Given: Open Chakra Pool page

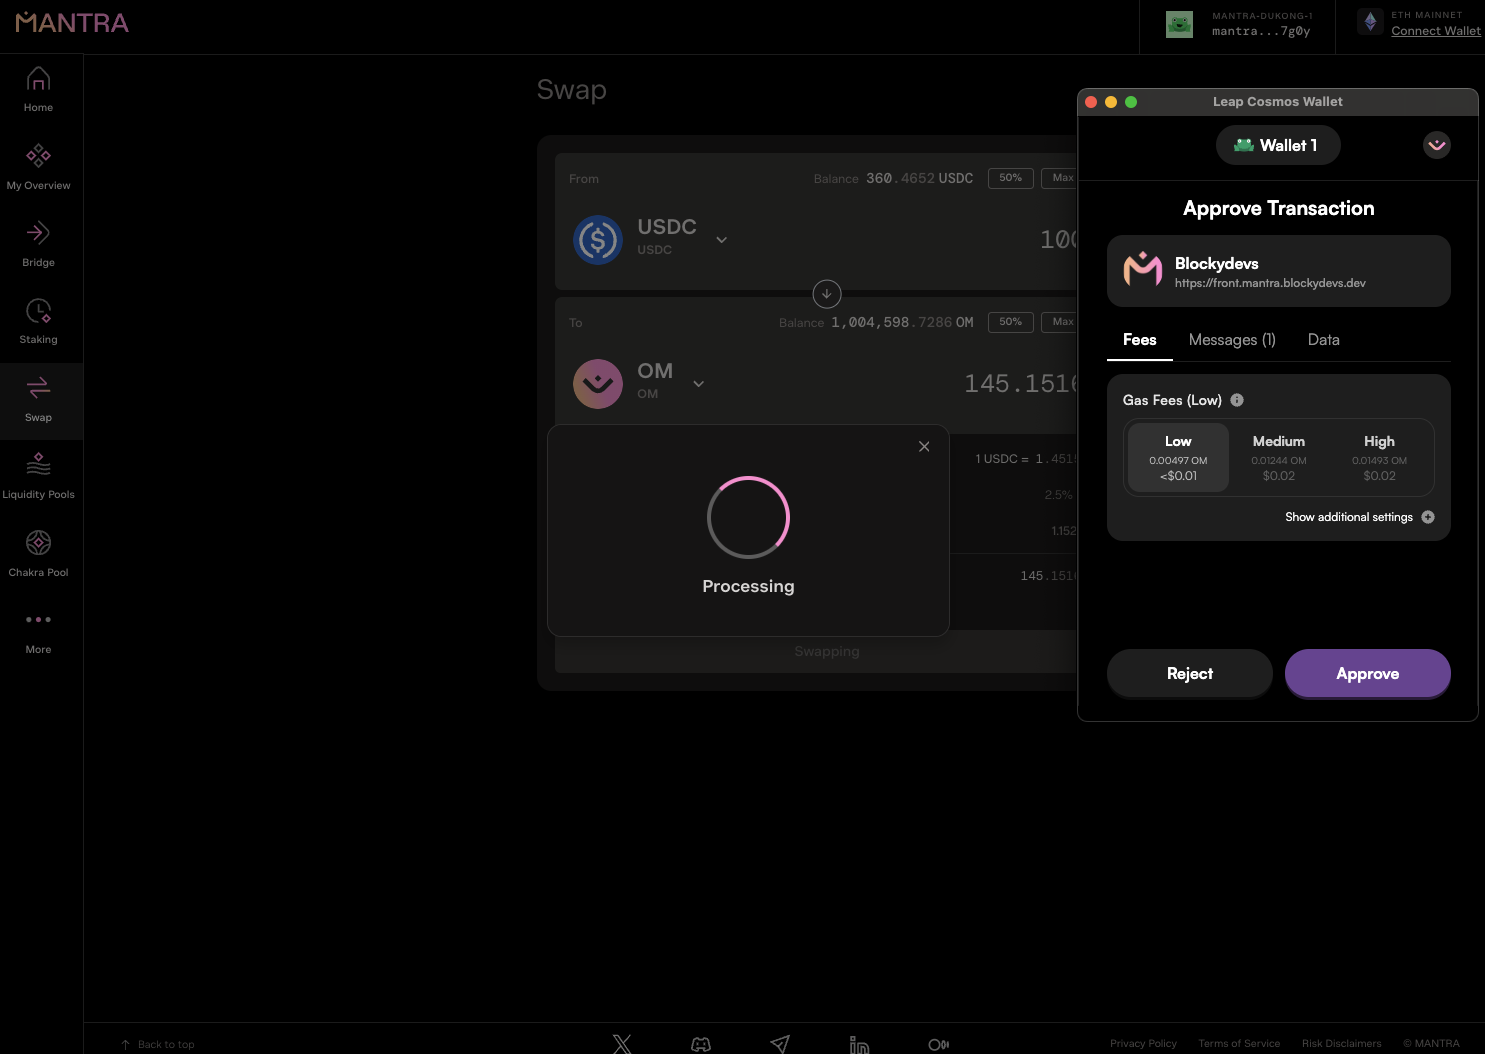Looking at the screenshot, I should (38, 543).
